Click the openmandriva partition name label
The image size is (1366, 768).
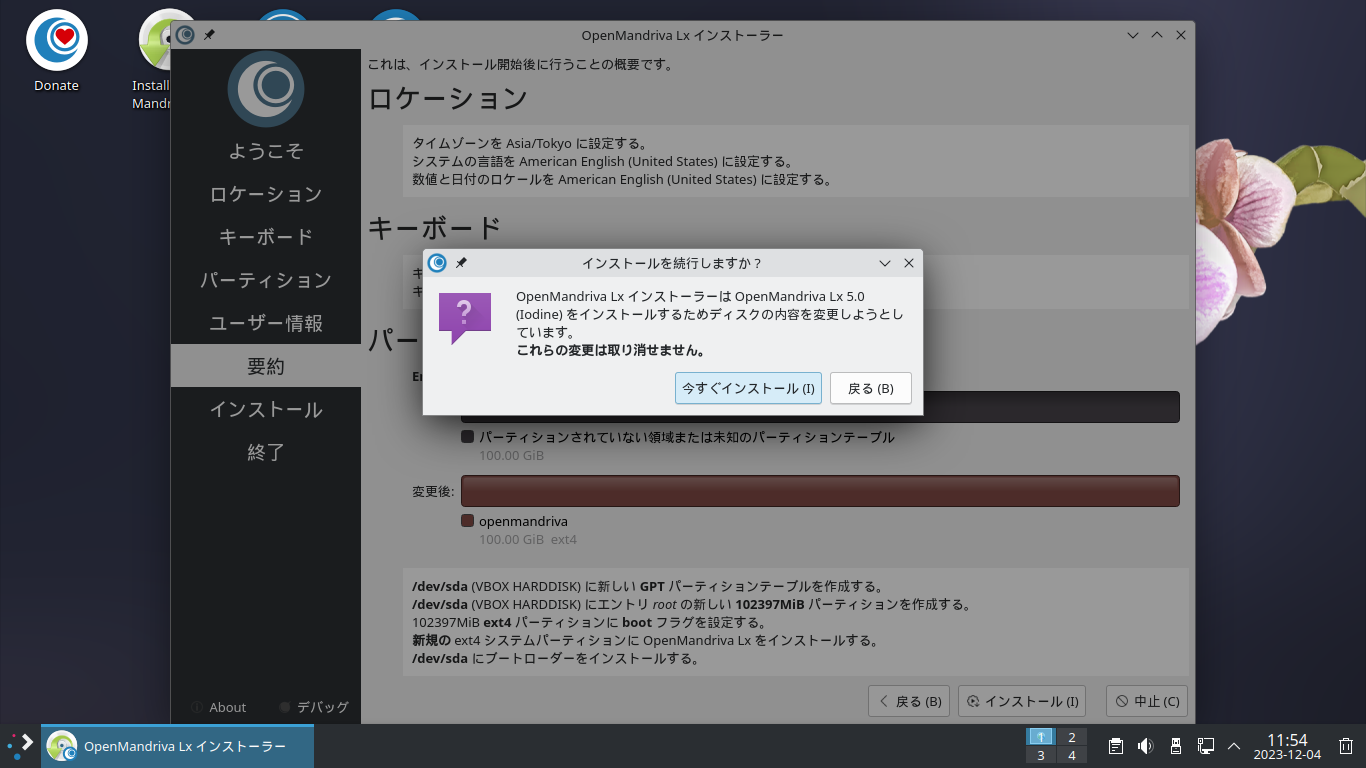[523, 521]
